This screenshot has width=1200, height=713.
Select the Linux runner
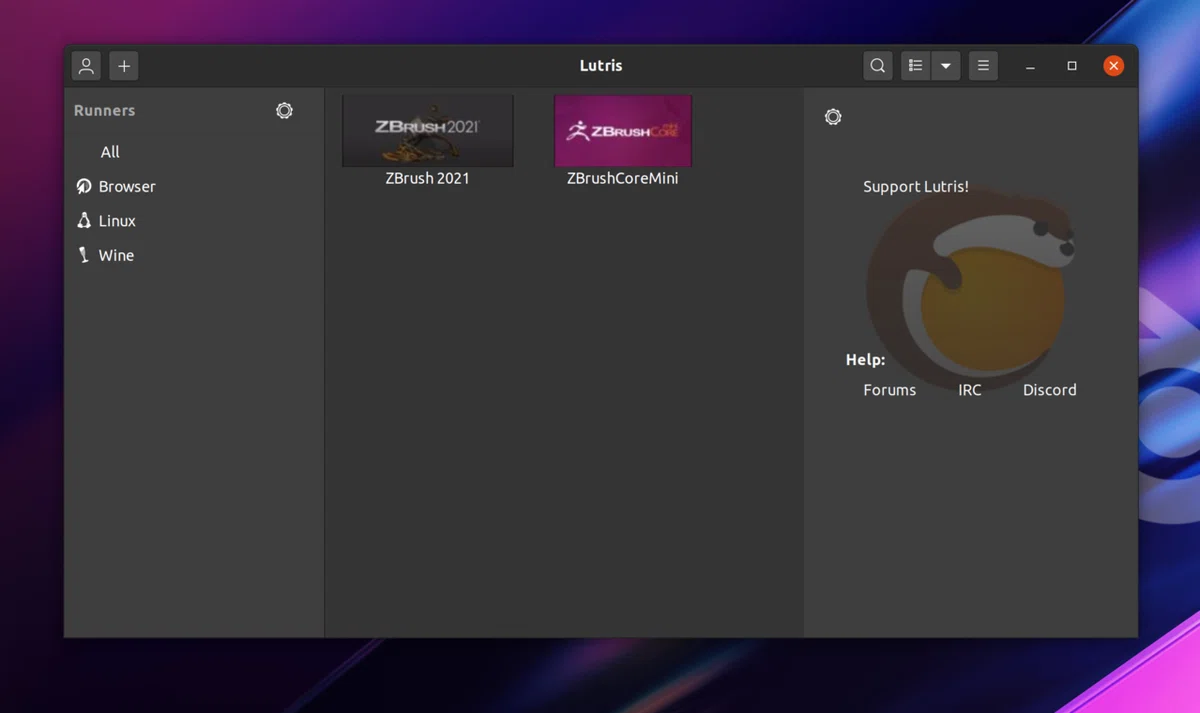pyautogui.click(x=117, y=221)
